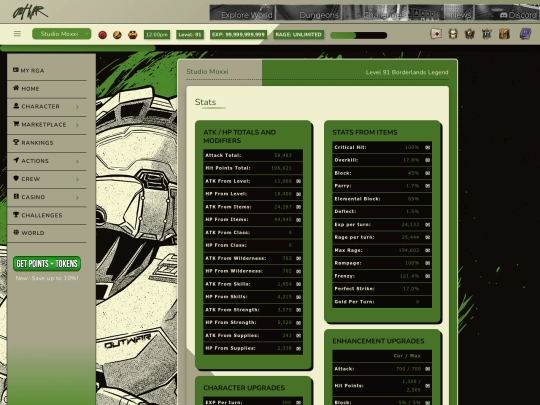Click the muffin-shaped icon in top bar
This screenshot has height=405, width=540.
point(133,35)
